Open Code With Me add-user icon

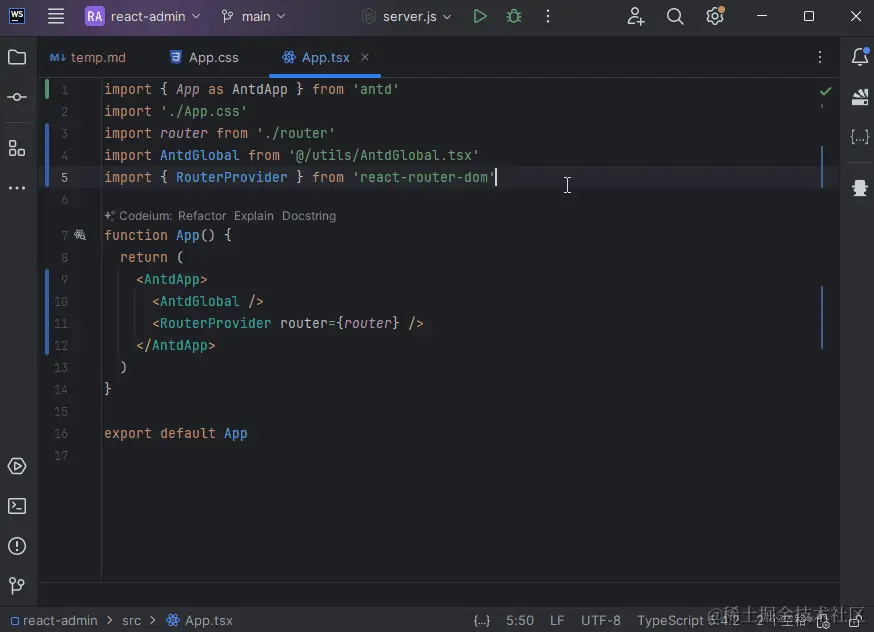[x=636, y=16]
